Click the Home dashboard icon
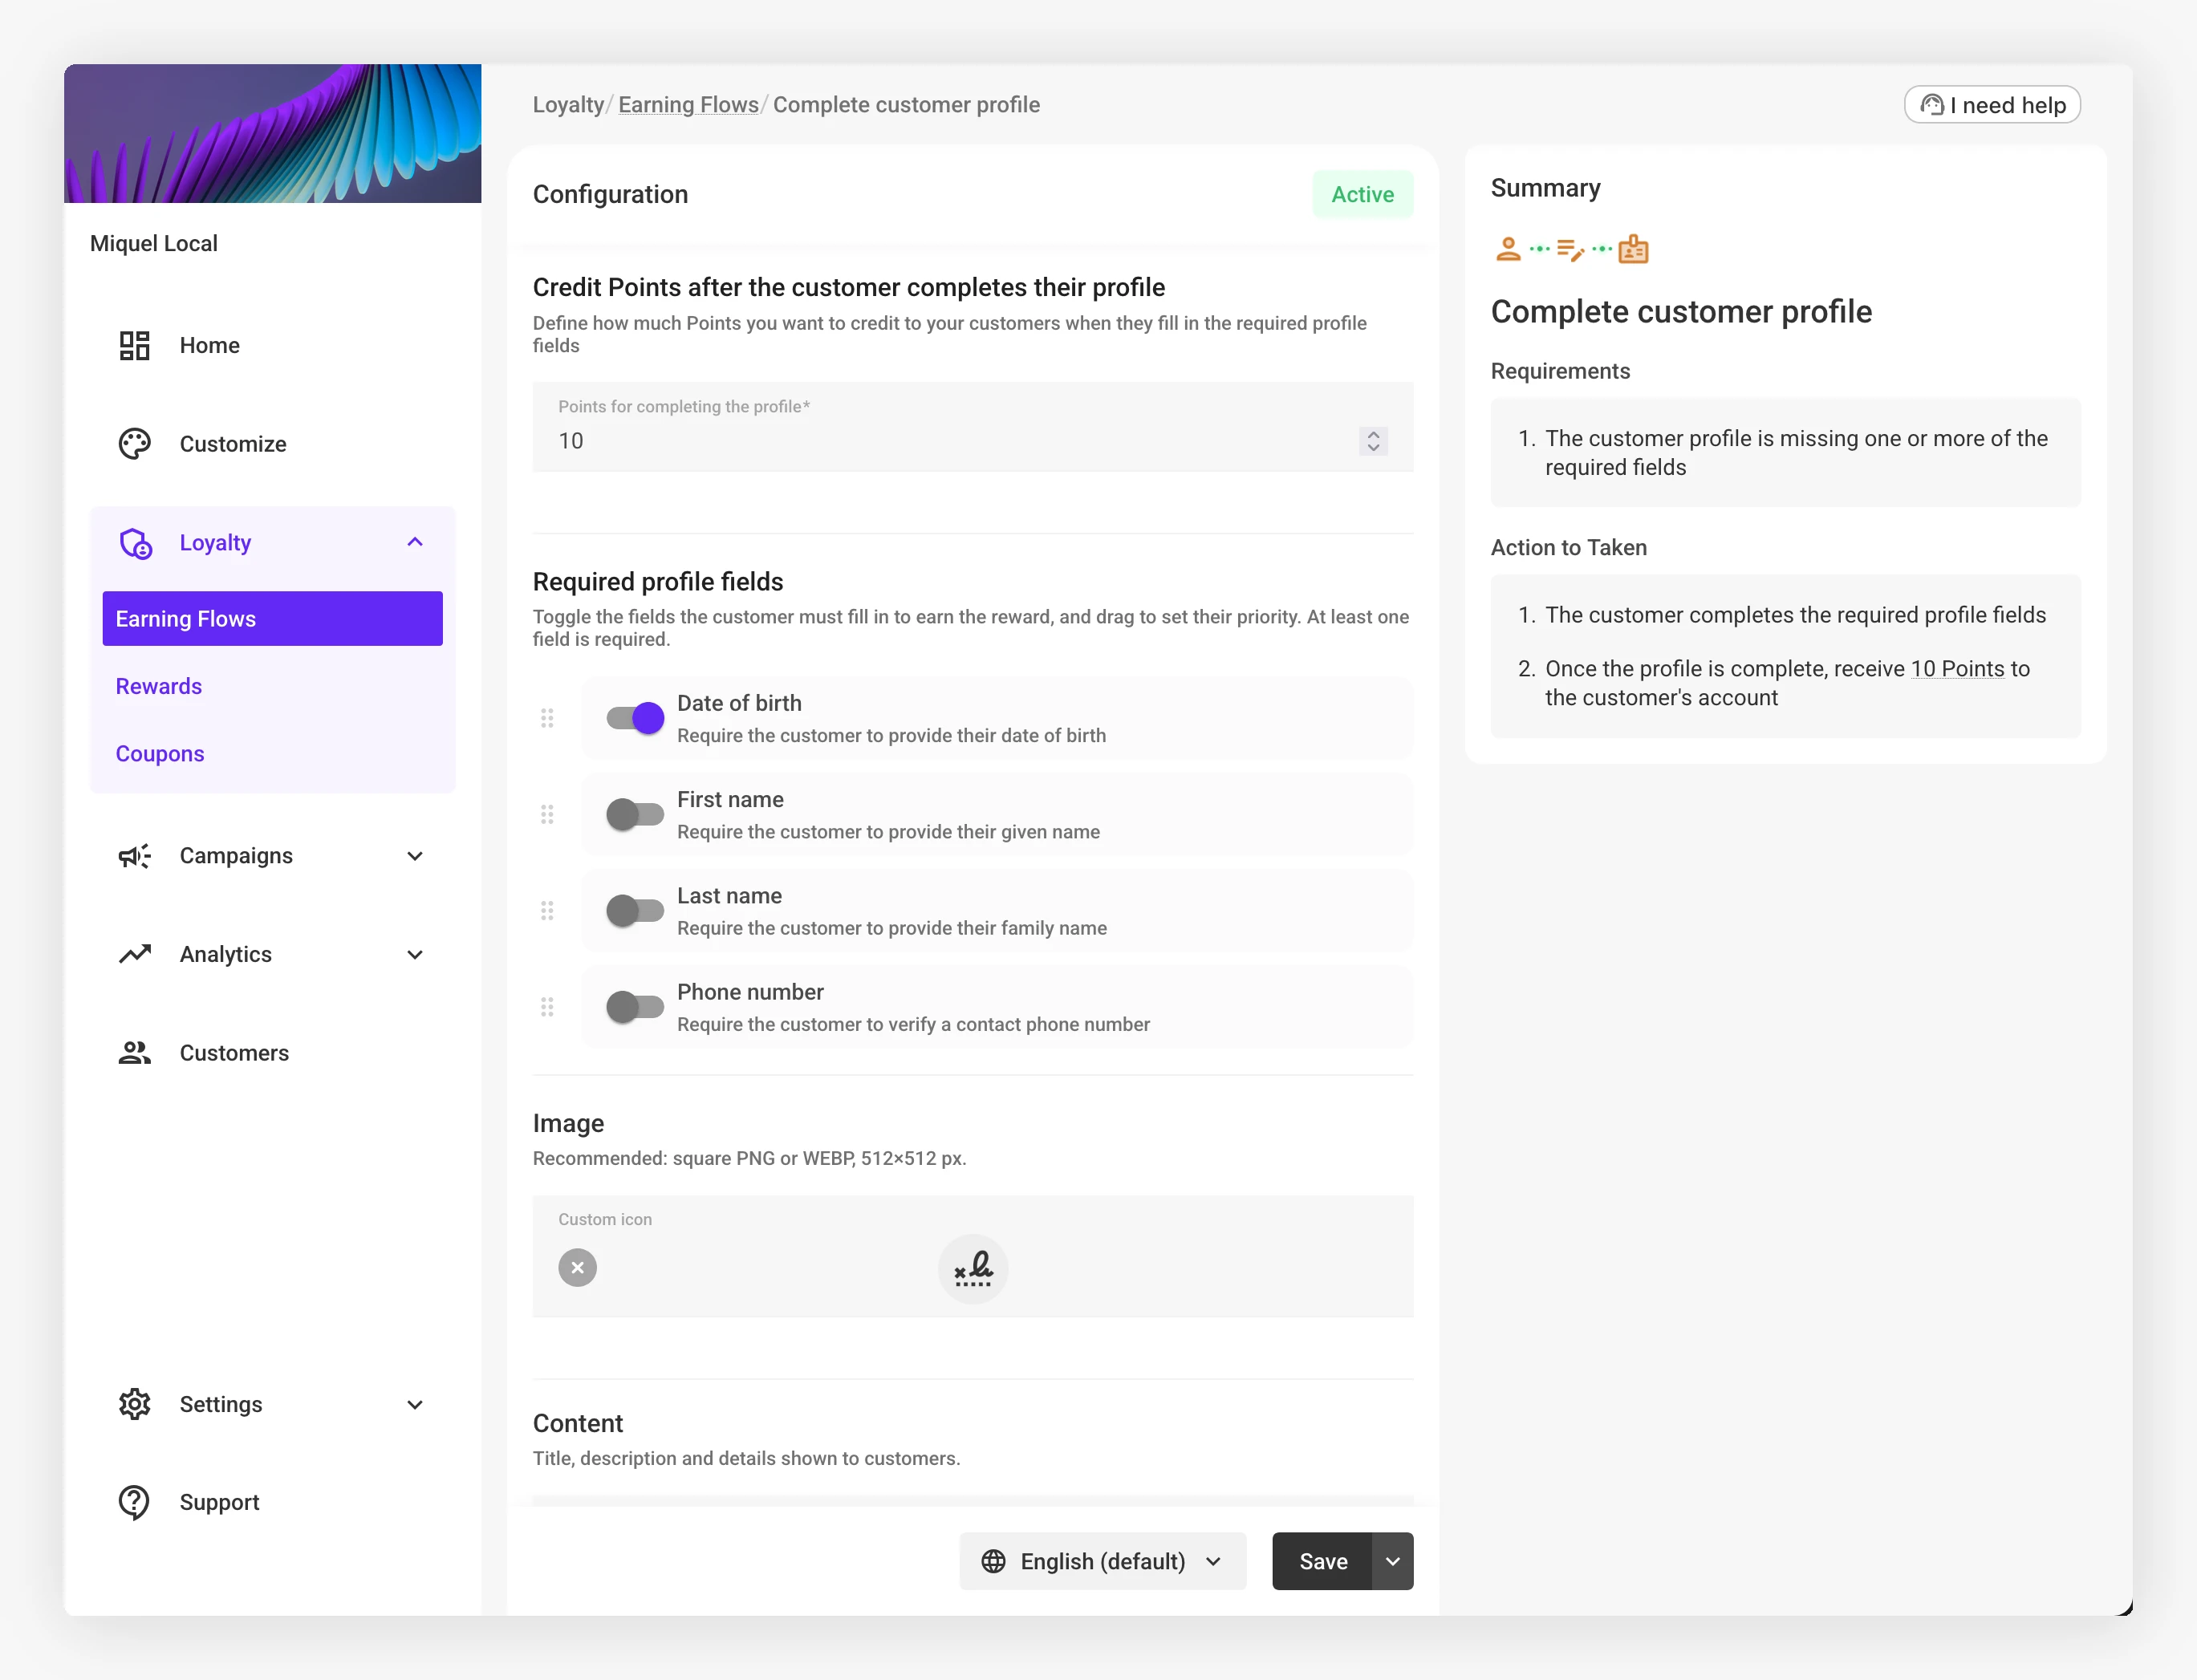 [x=134, y=345]
